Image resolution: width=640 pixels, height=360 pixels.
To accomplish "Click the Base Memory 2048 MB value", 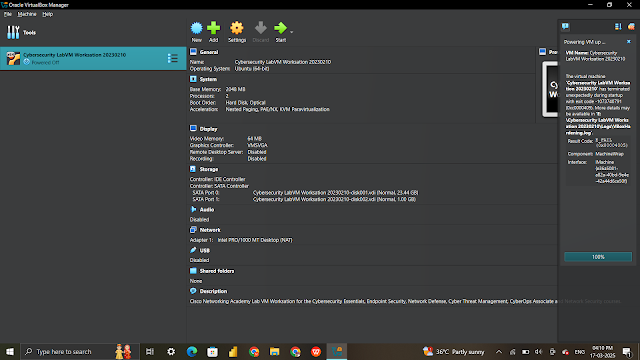I will 236,89.
